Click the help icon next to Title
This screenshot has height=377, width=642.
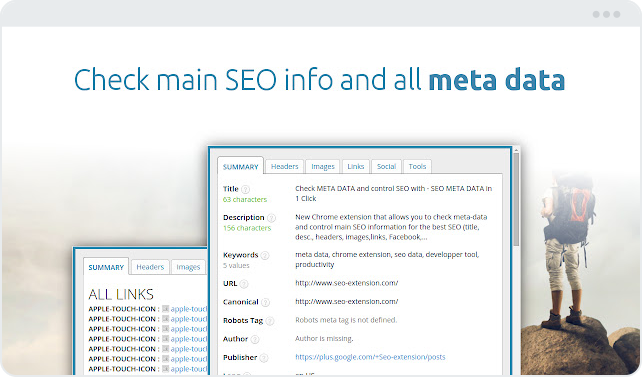click(245, 189)
